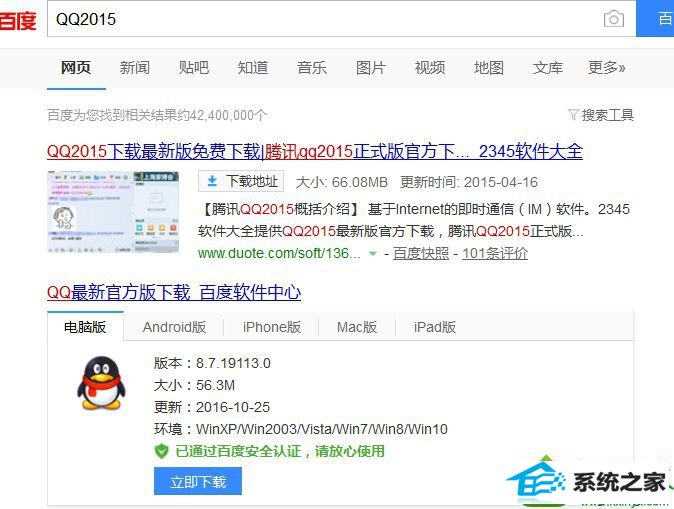
Task: Open the QQ2015下载最新版免费下载 result link
Action: (315, 151)
